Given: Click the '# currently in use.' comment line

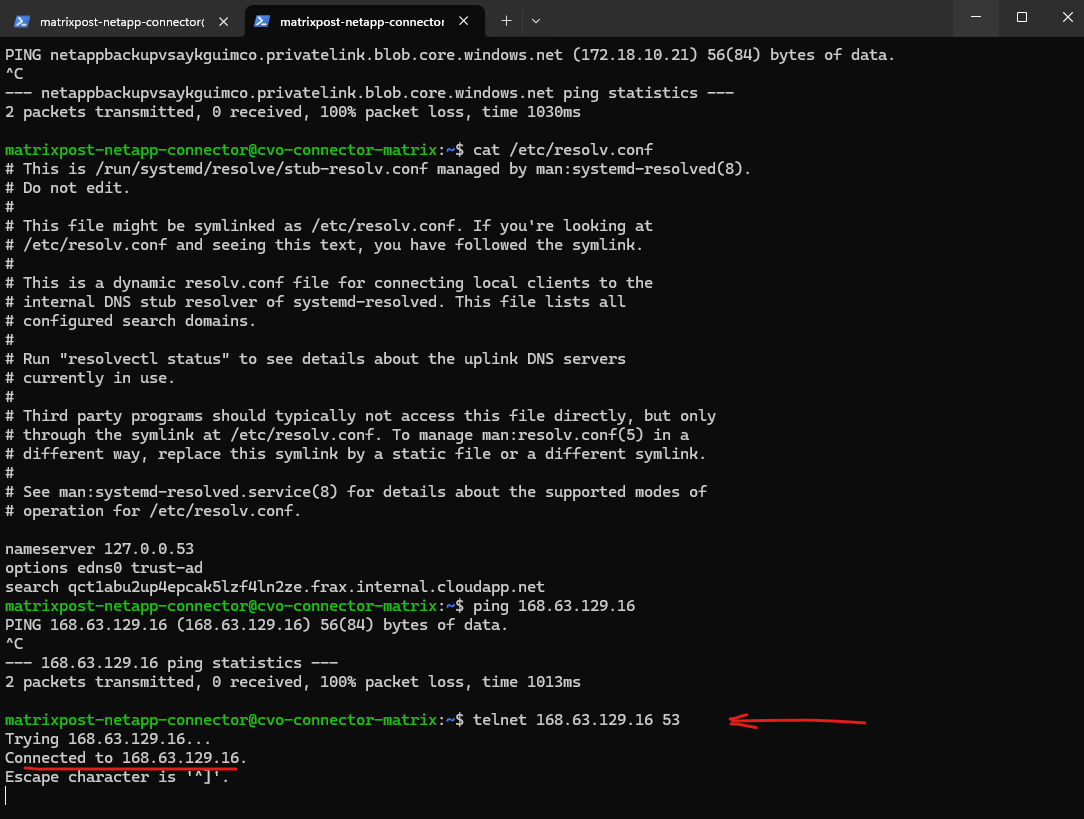Looking at the screenshot, I should pos(90,378).
